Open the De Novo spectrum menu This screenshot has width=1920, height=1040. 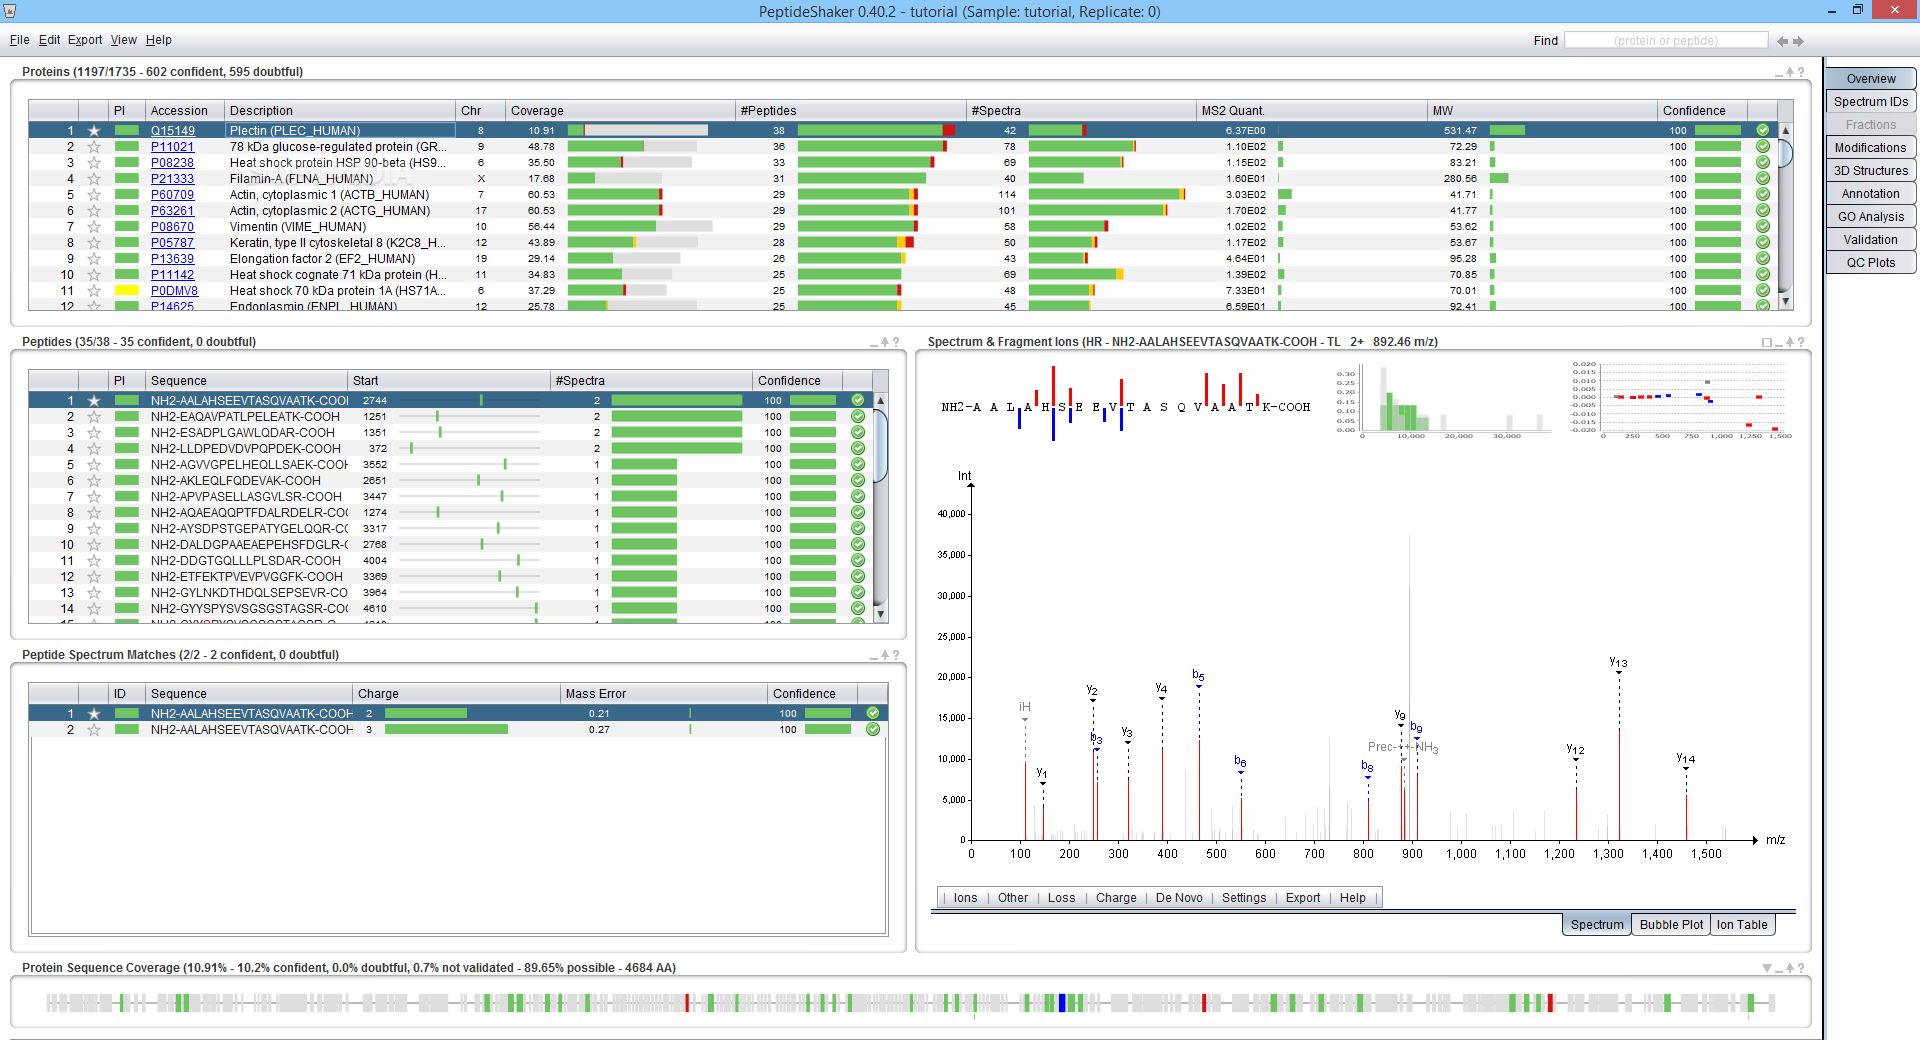[1179, 898]
